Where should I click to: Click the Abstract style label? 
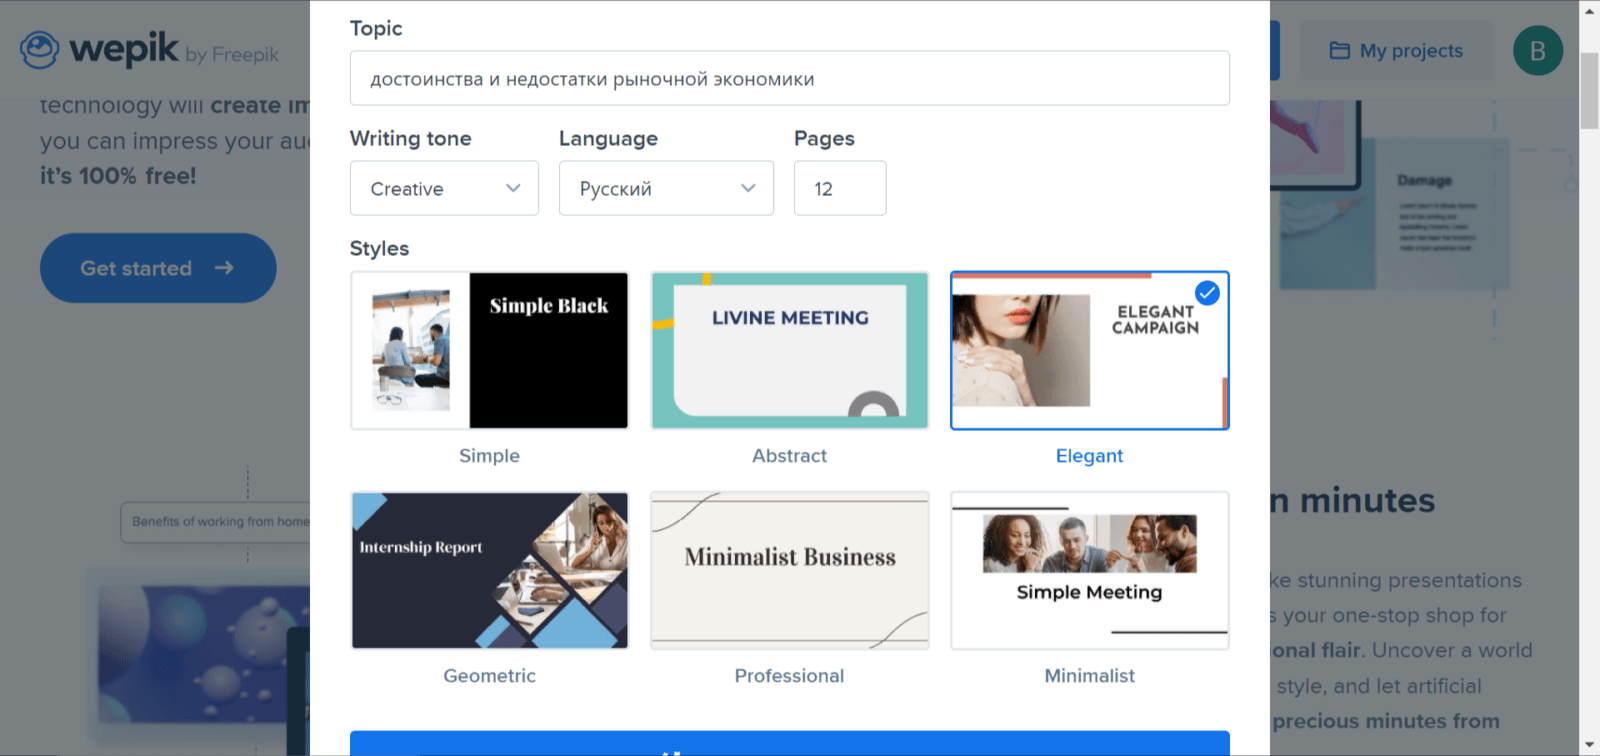pyautogui.click(x=790, y=456)
